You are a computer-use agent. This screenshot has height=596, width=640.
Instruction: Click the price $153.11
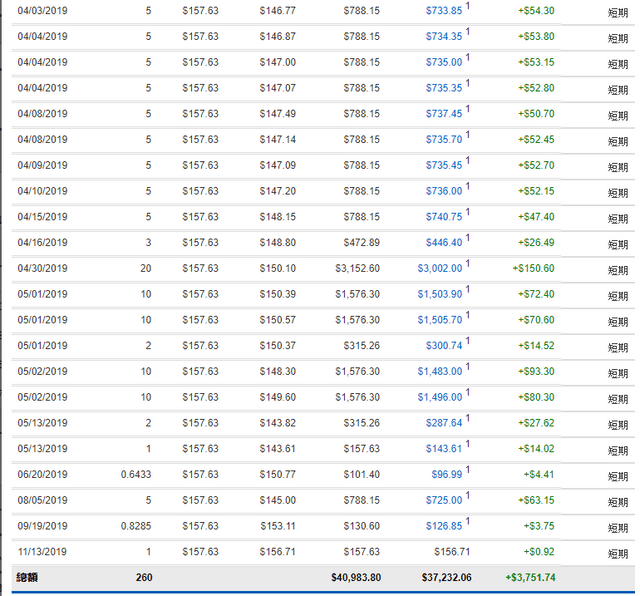coord(278,526)
